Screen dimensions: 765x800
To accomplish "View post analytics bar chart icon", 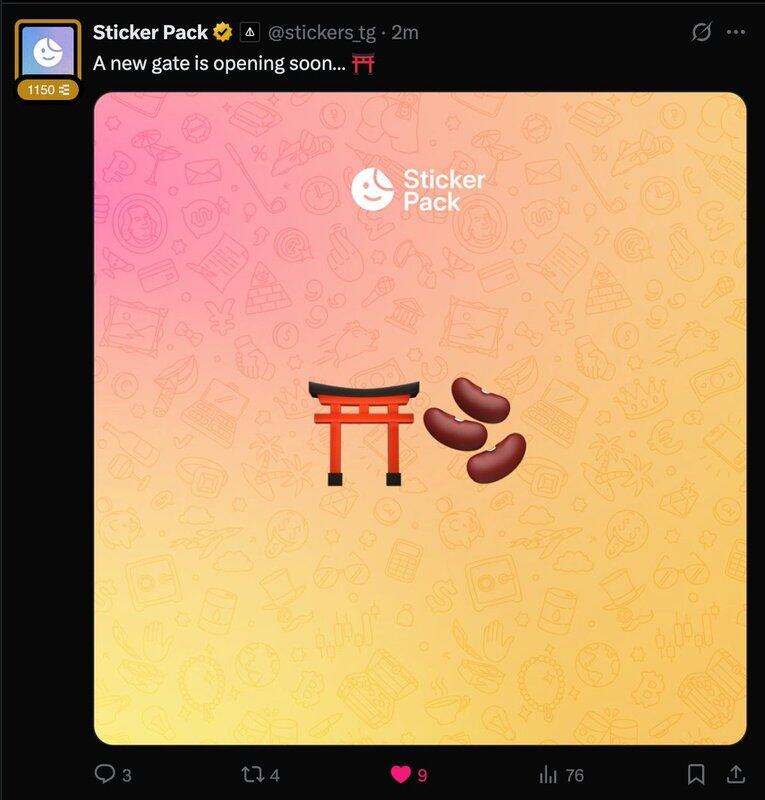I will click(548, 775).
